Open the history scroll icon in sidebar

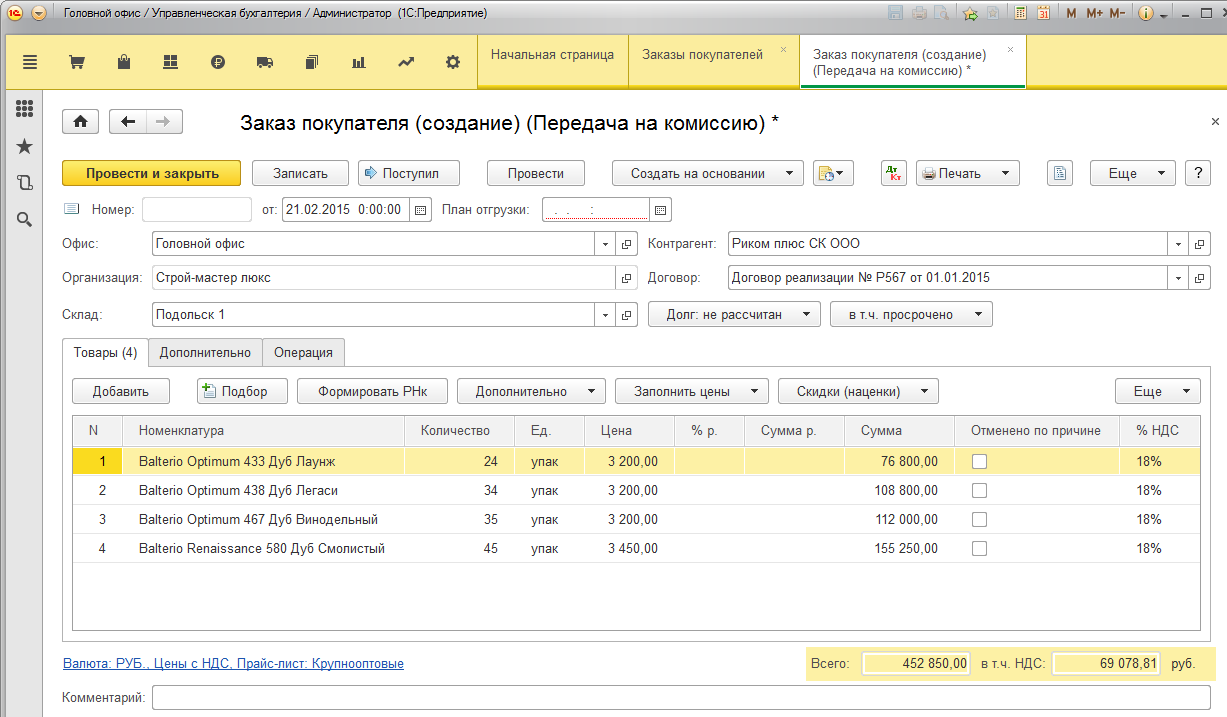(25, 182)
